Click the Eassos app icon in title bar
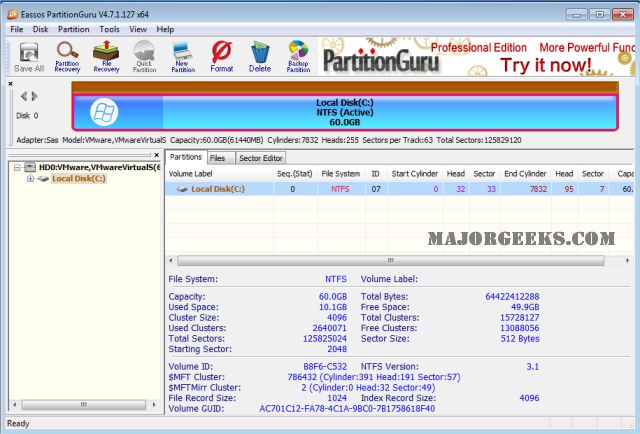The width and height of the screenshot is (640, 434). click(x=12, y=14)
